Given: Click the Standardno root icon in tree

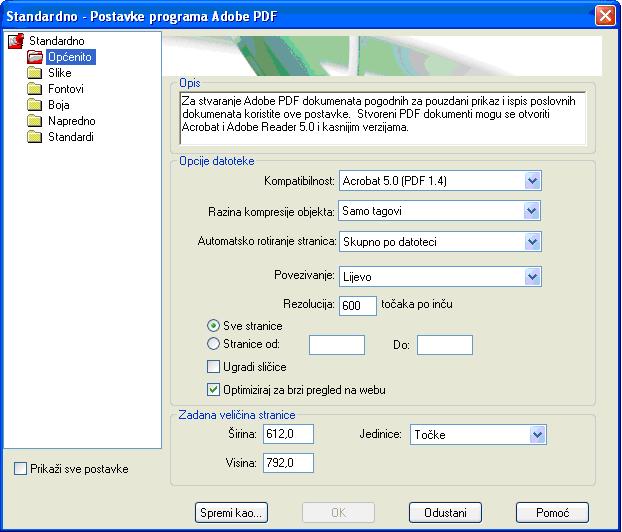Looking at the screenshot, I should pyautogui.click(x=16, y=41).
